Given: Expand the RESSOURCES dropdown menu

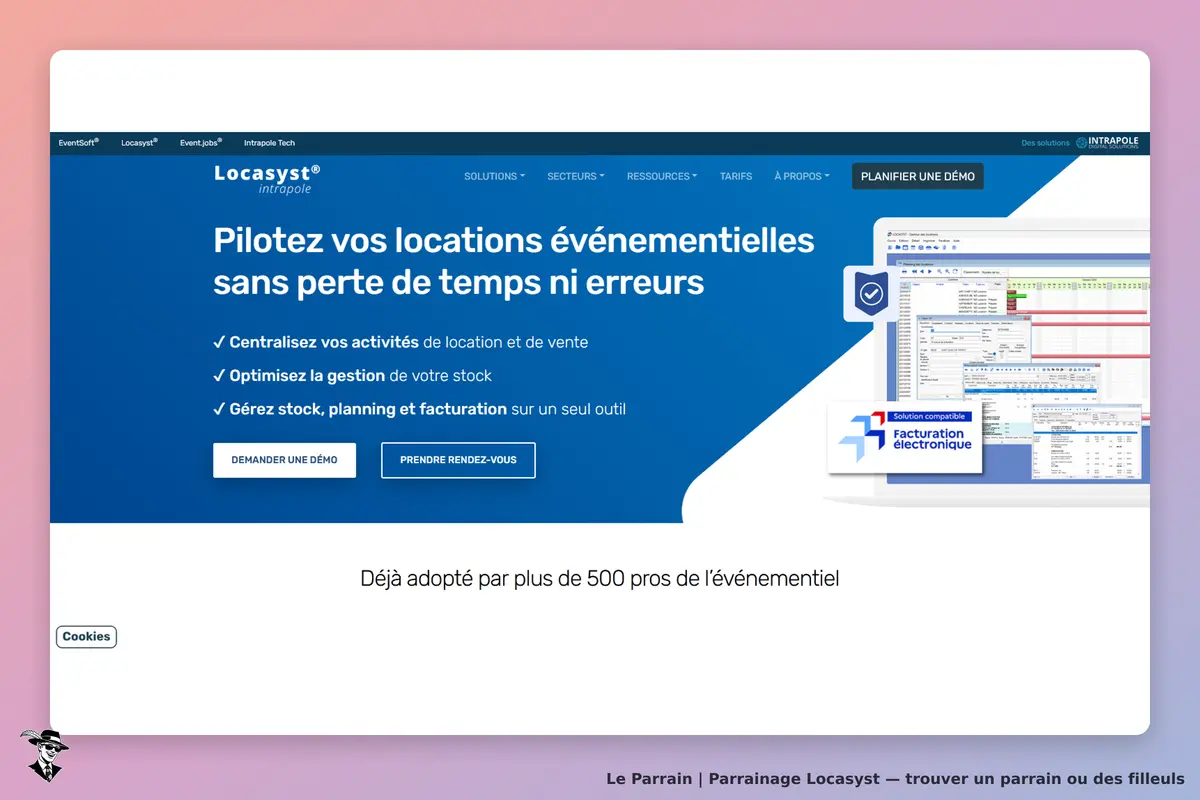Looking at the screenshot, I should pos(662,176).
